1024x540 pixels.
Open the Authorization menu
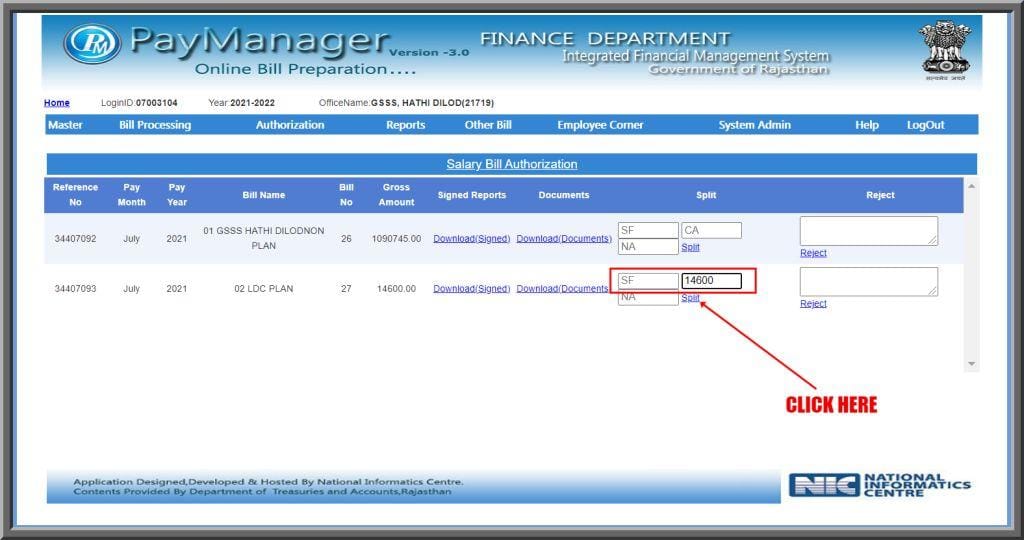pos(290,125)
